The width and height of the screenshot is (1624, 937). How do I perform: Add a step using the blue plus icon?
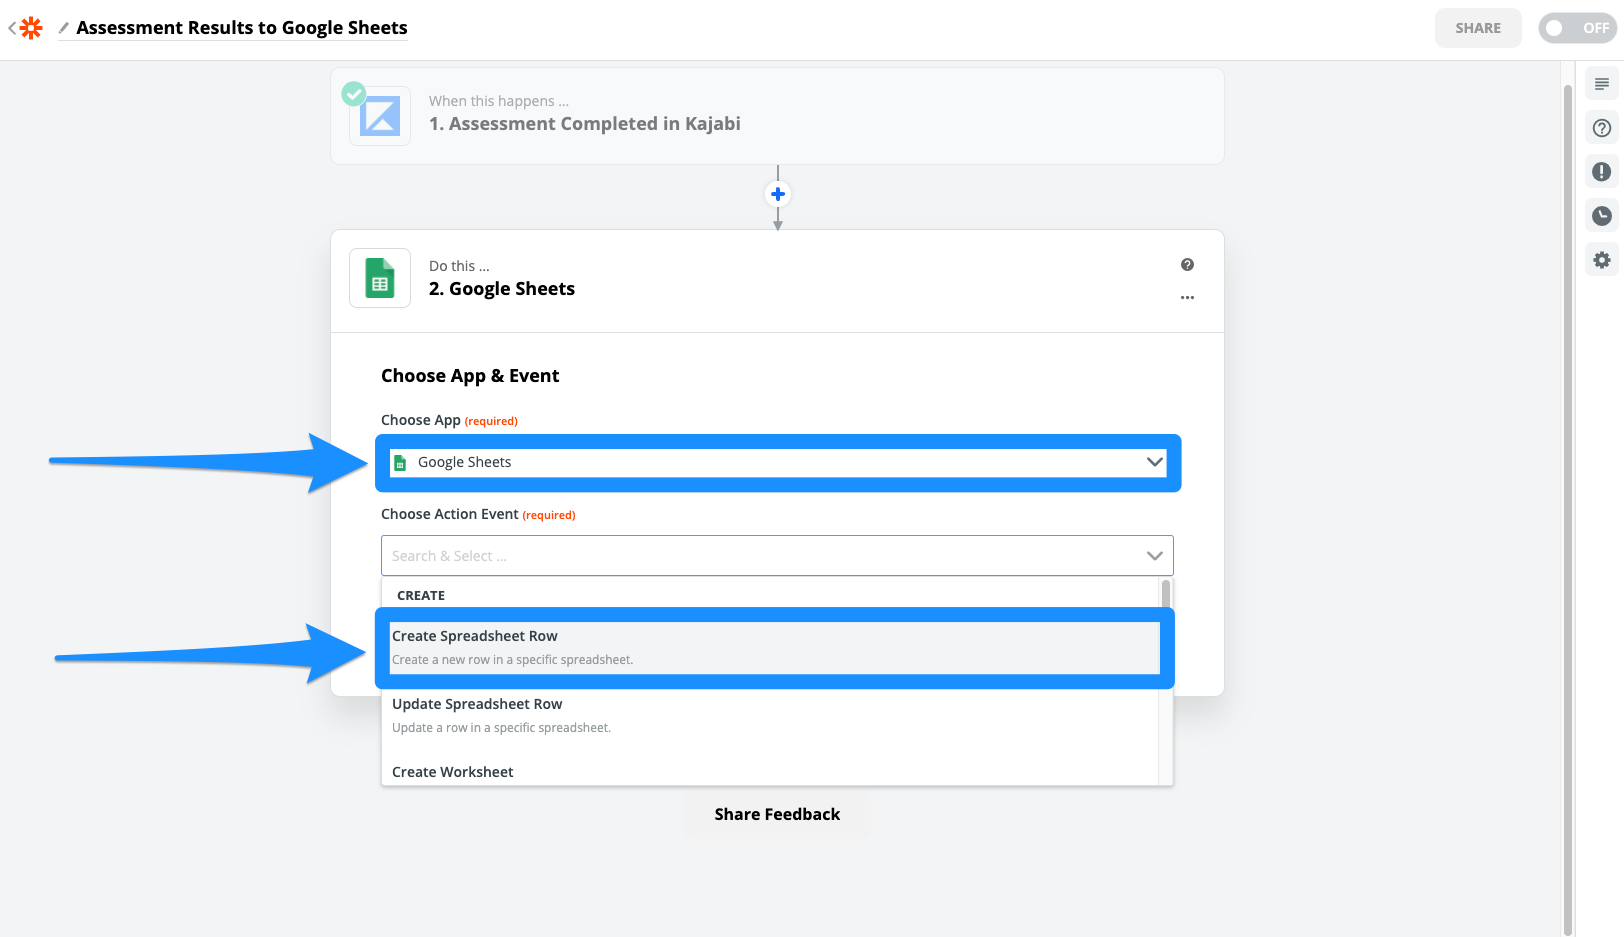(777, 193)
